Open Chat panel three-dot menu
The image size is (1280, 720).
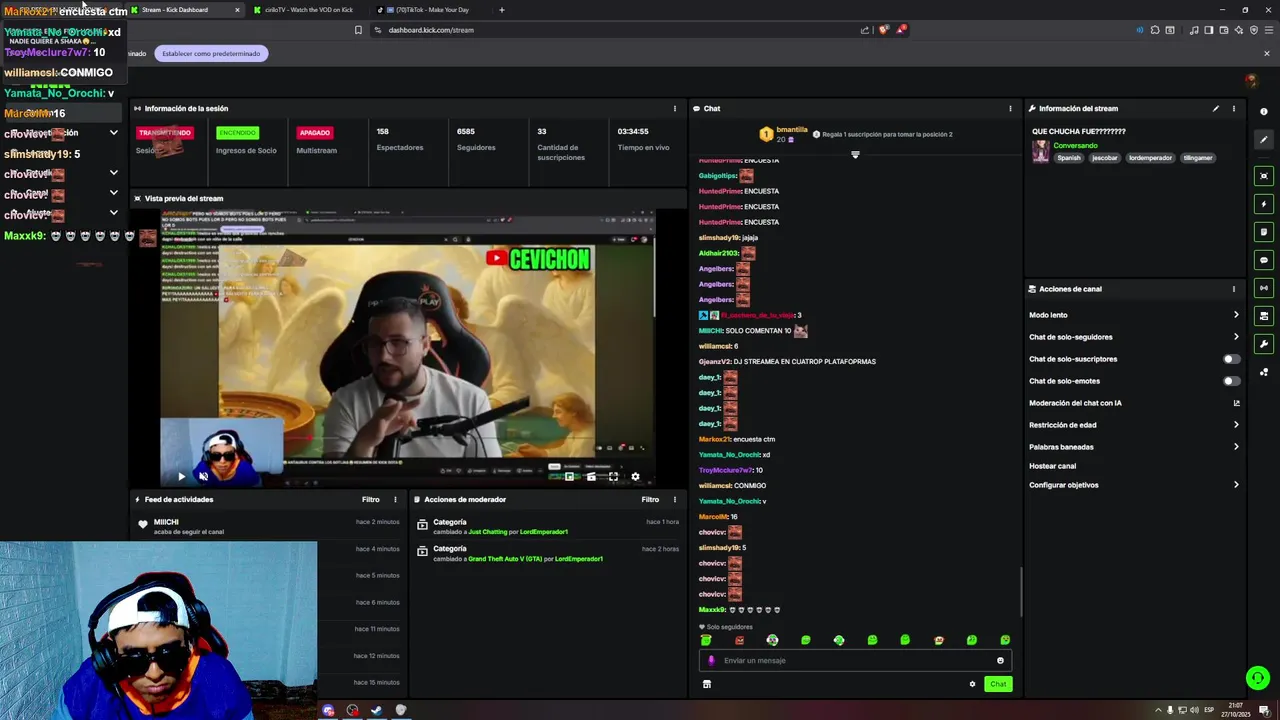click(1010, 108)
